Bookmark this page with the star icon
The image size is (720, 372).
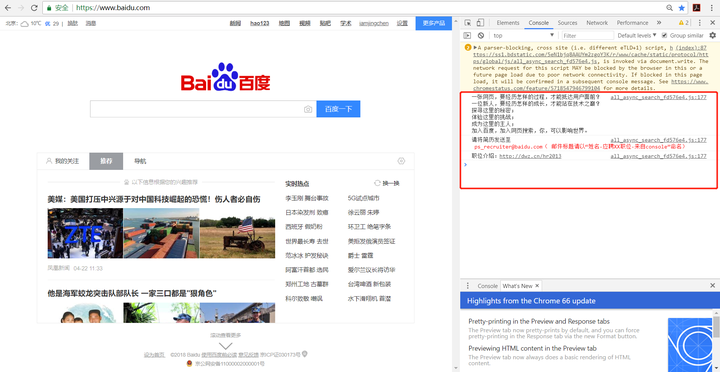pos(681,8)
